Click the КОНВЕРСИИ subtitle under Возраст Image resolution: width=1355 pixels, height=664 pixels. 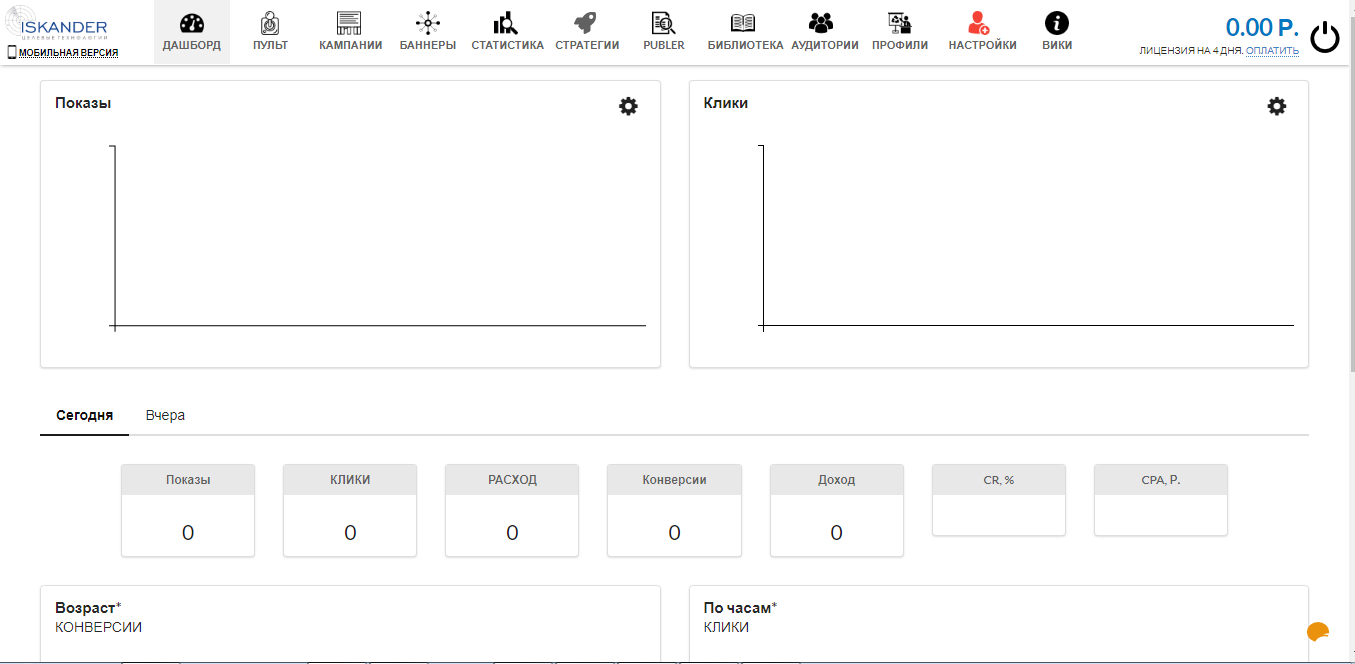tap(98, 628)
